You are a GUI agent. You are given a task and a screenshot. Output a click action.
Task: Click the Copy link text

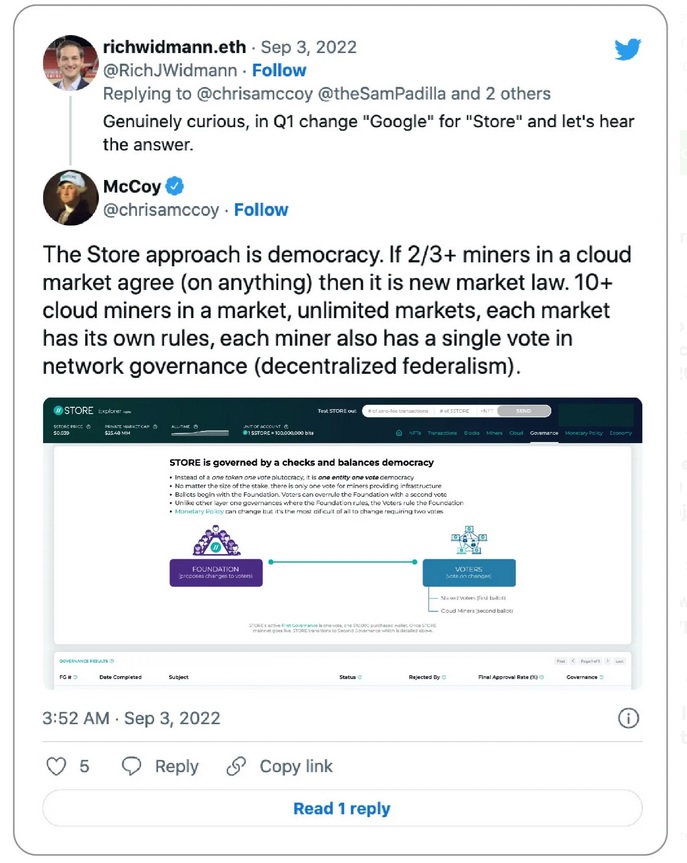(x=296, y=766)
